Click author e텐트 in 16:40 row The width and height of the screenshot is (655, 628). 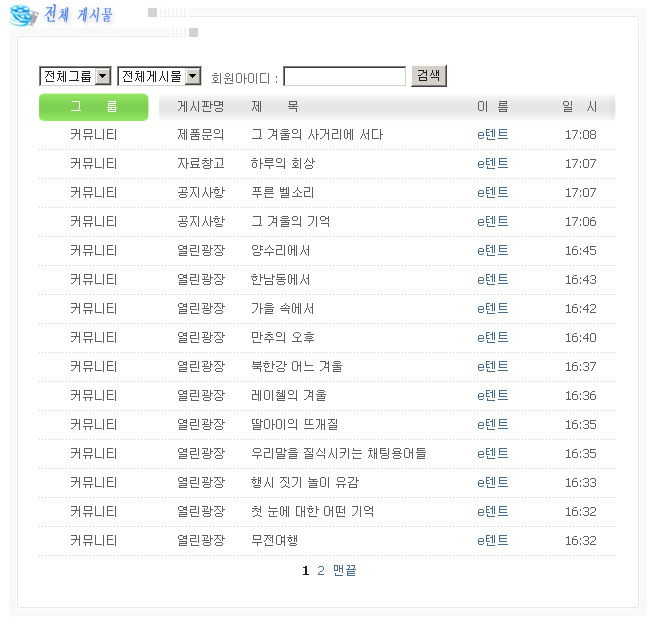tap(493, 338)
